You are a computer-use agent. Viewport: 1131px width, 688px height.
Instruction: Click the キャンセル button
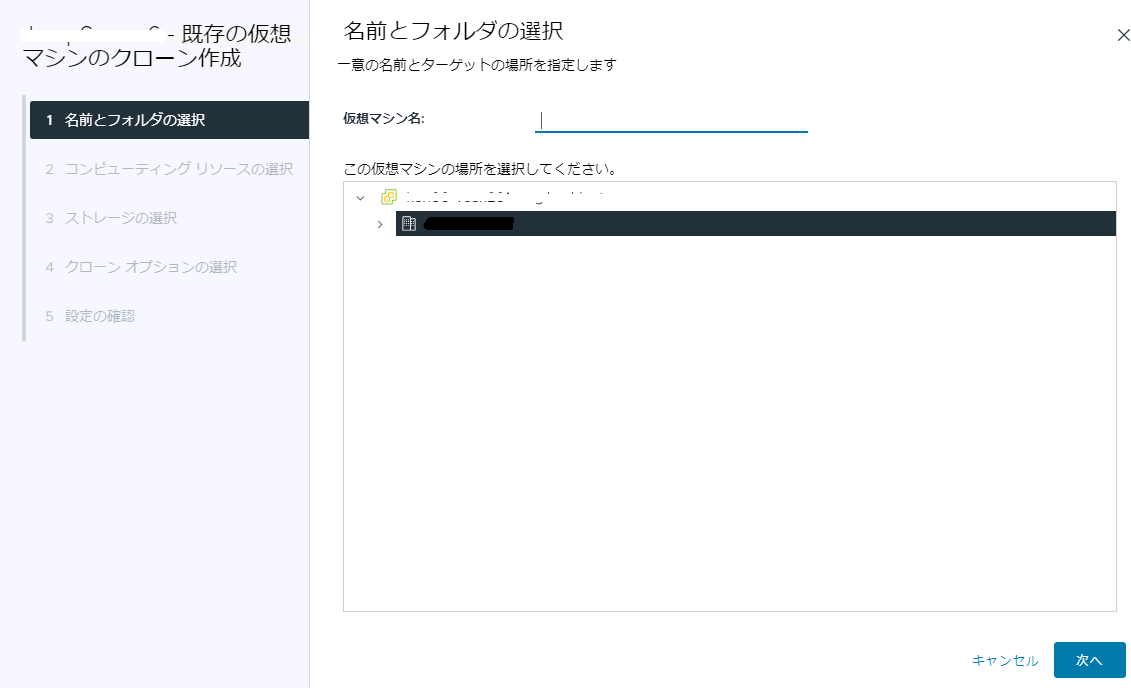tap(1005, 661)
